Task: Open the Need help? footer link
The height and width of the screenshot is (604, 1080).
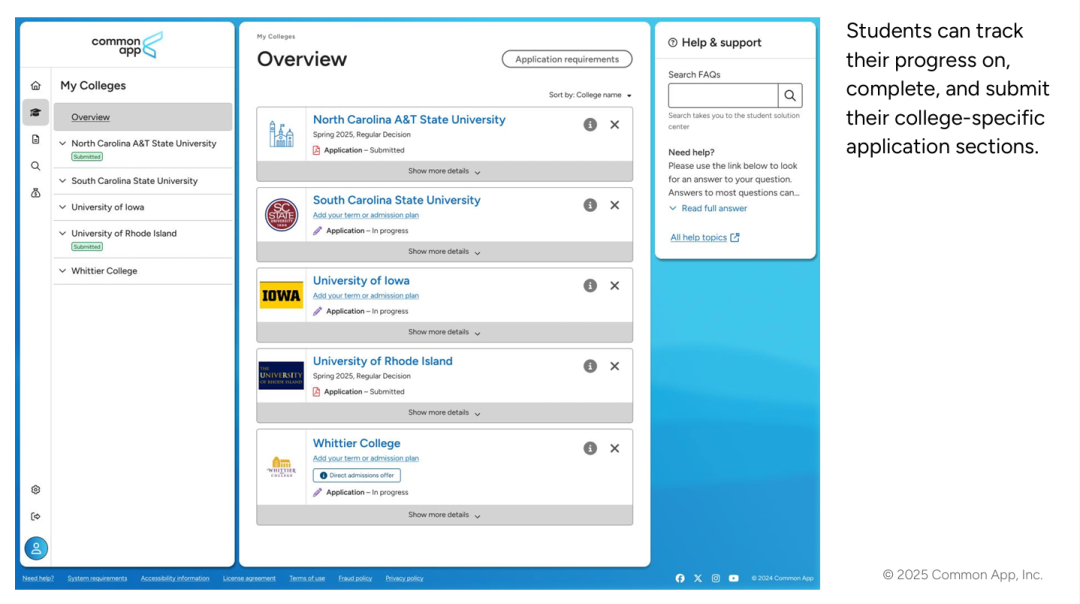Action: coord(38,579)
